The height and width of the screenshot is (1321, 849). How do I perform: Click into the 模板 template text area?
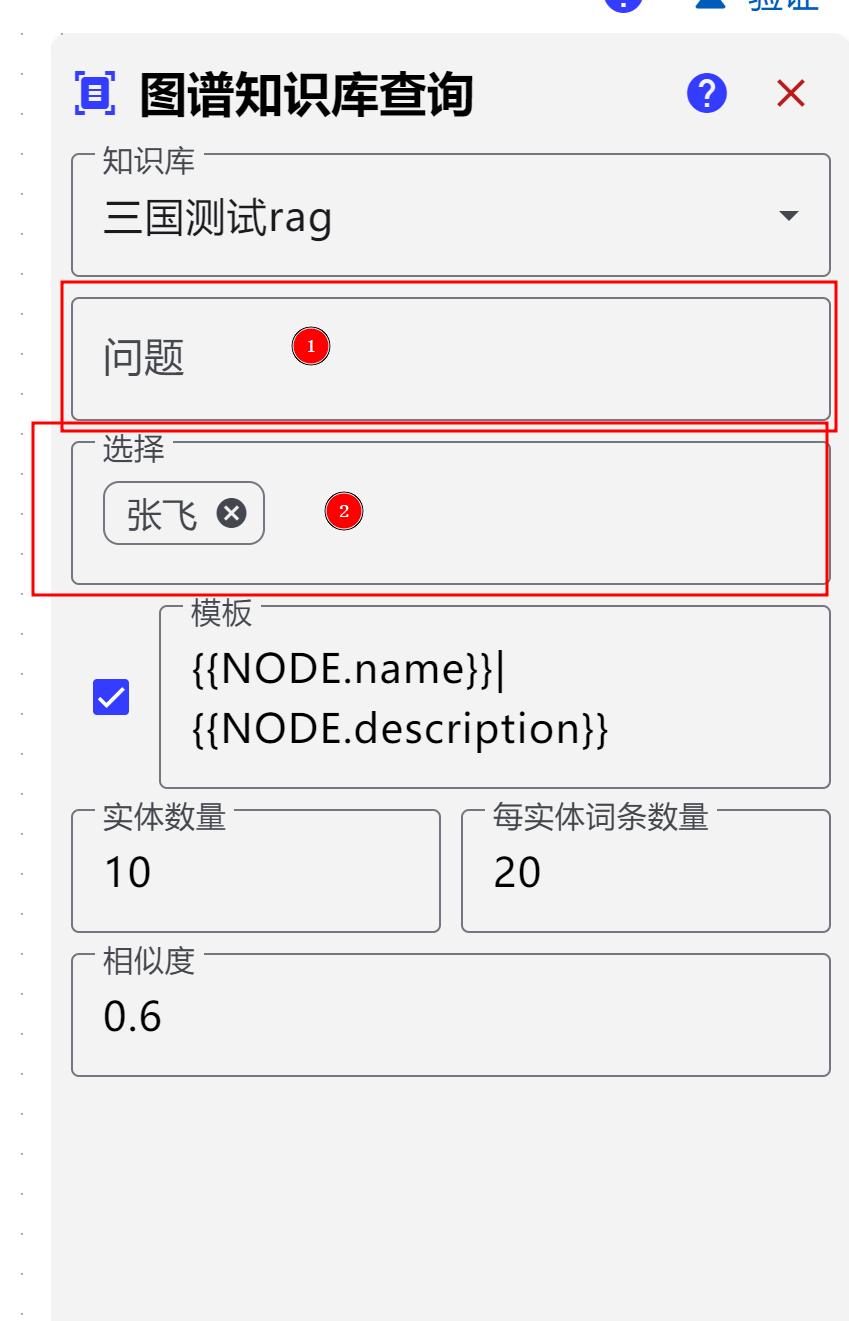[x=494, y=698]
